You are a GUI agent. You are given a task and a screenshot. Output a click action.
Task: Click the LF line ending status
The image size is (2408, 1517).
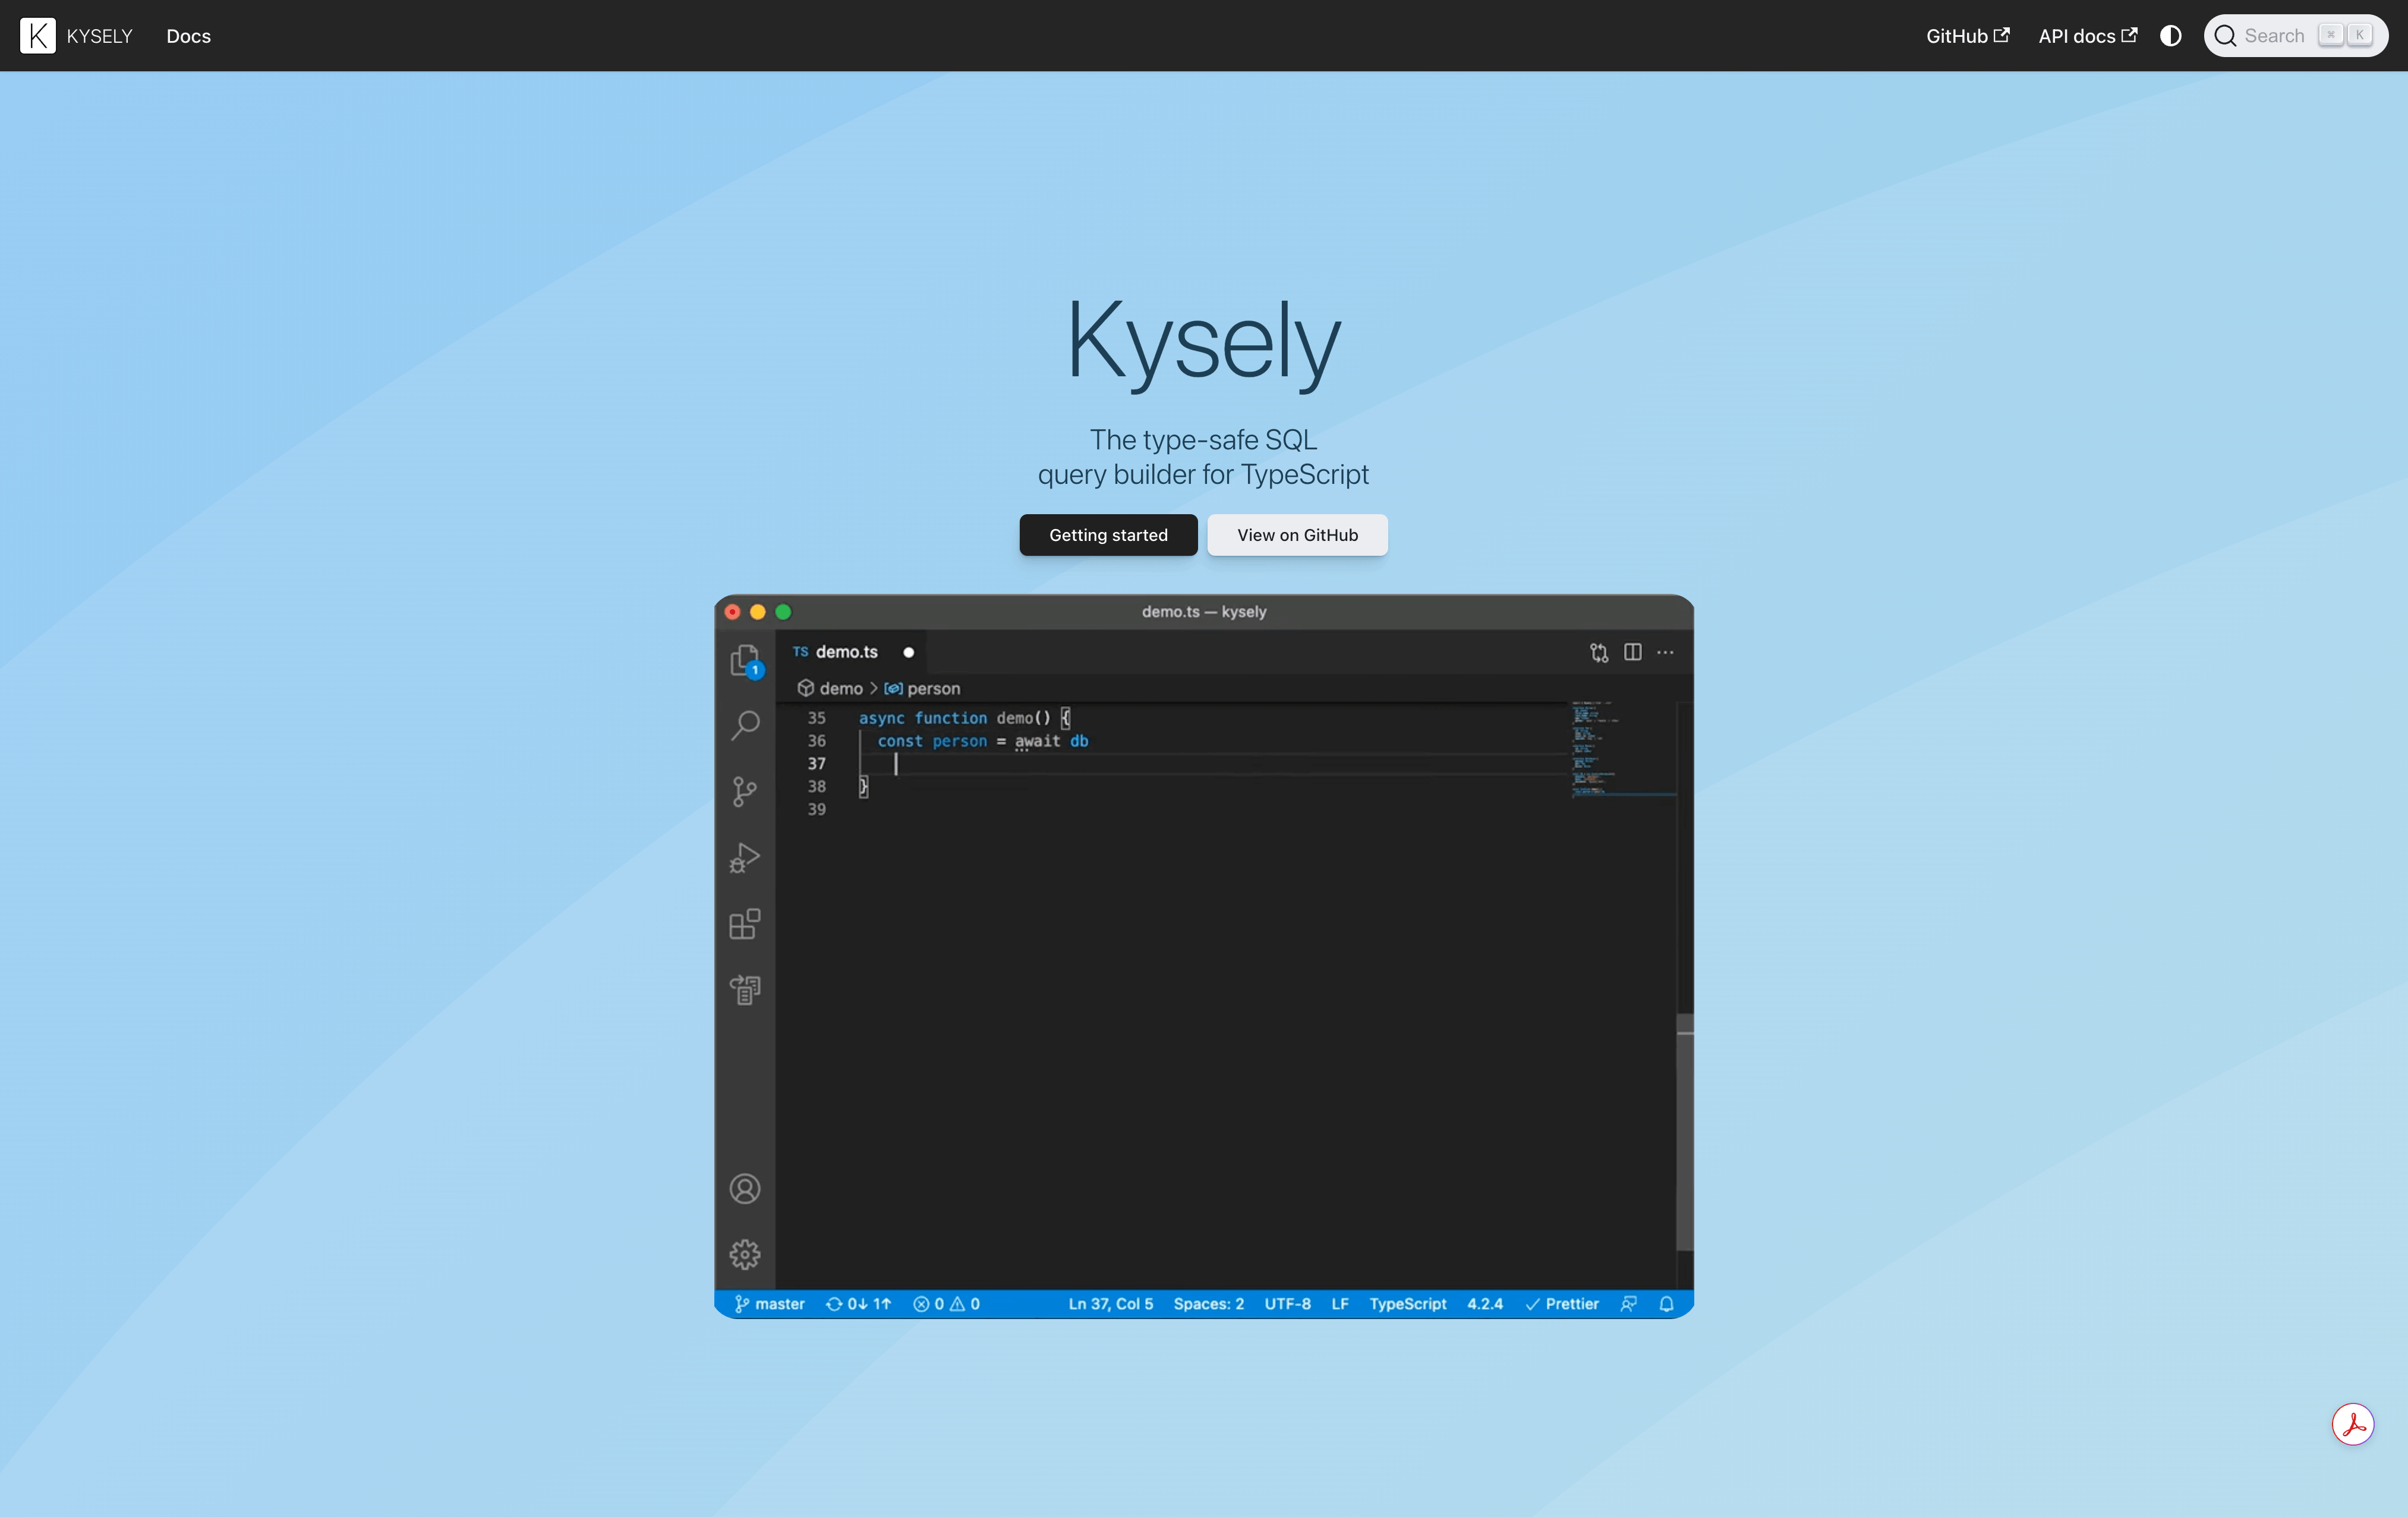(x=1340, y=1305)
